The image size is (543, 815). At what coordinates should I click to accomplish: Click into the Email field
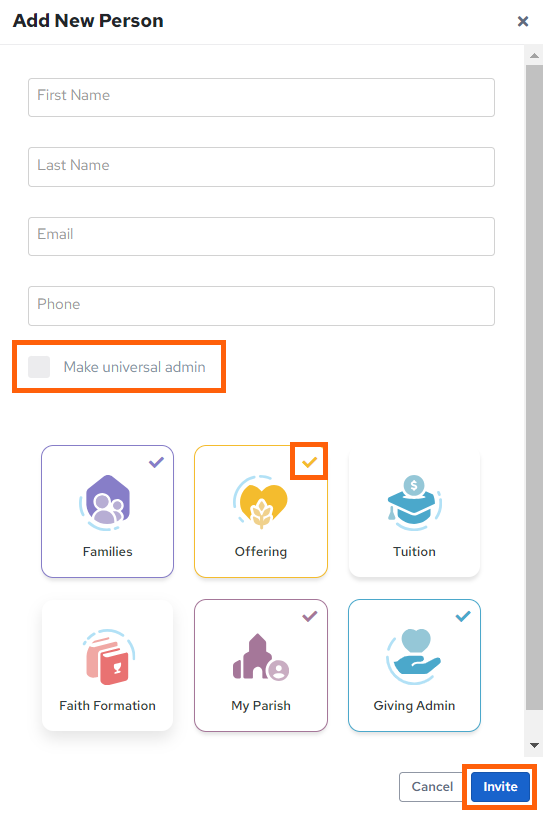[x=261, y=236]
